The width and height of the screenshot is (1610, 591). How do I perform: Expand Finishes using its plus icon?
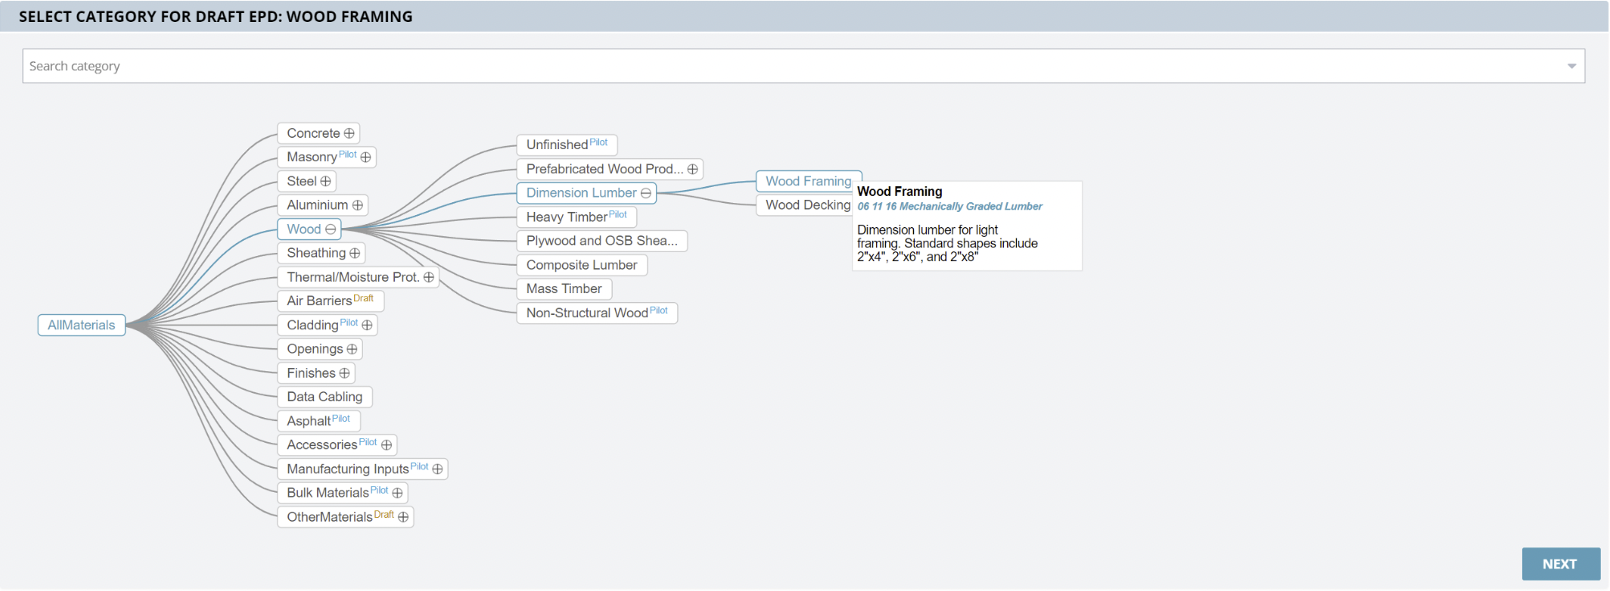(x=344, y=374)
